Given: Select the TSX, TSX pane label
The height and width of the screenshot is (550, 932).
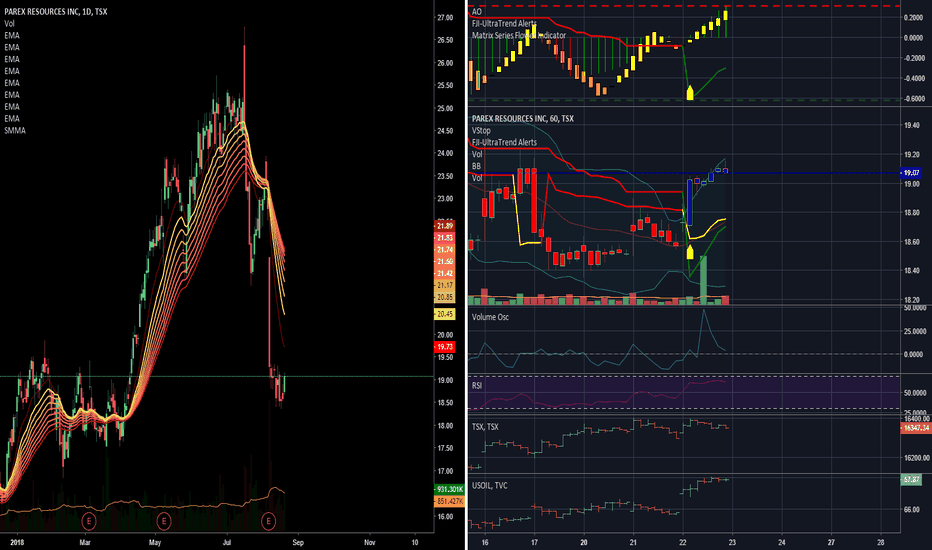Looking at the screenshot, I should click(x=485, y=427).
